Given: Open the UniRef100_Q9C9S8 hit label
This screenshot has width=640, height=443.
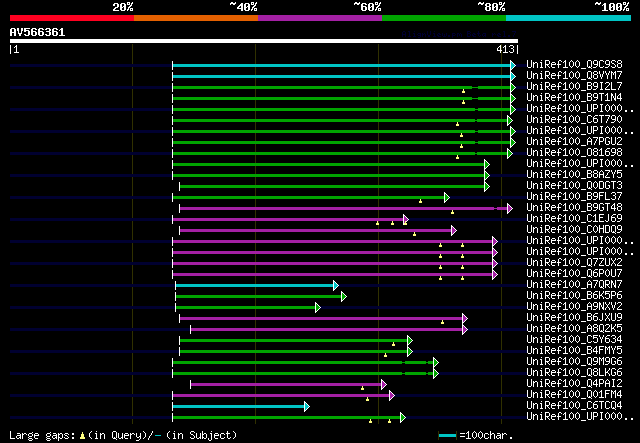Looking at the screenshot, I should [x=574, y=65].
